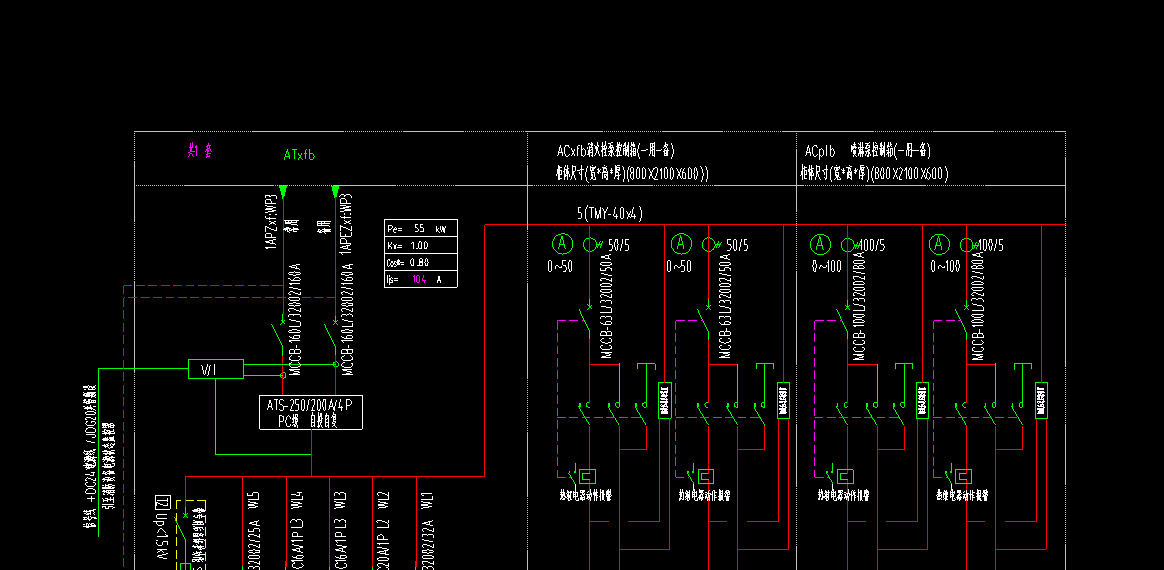Click the yellow dashed surge protector box
This screenshot has width=1164, height=570.
191,535
